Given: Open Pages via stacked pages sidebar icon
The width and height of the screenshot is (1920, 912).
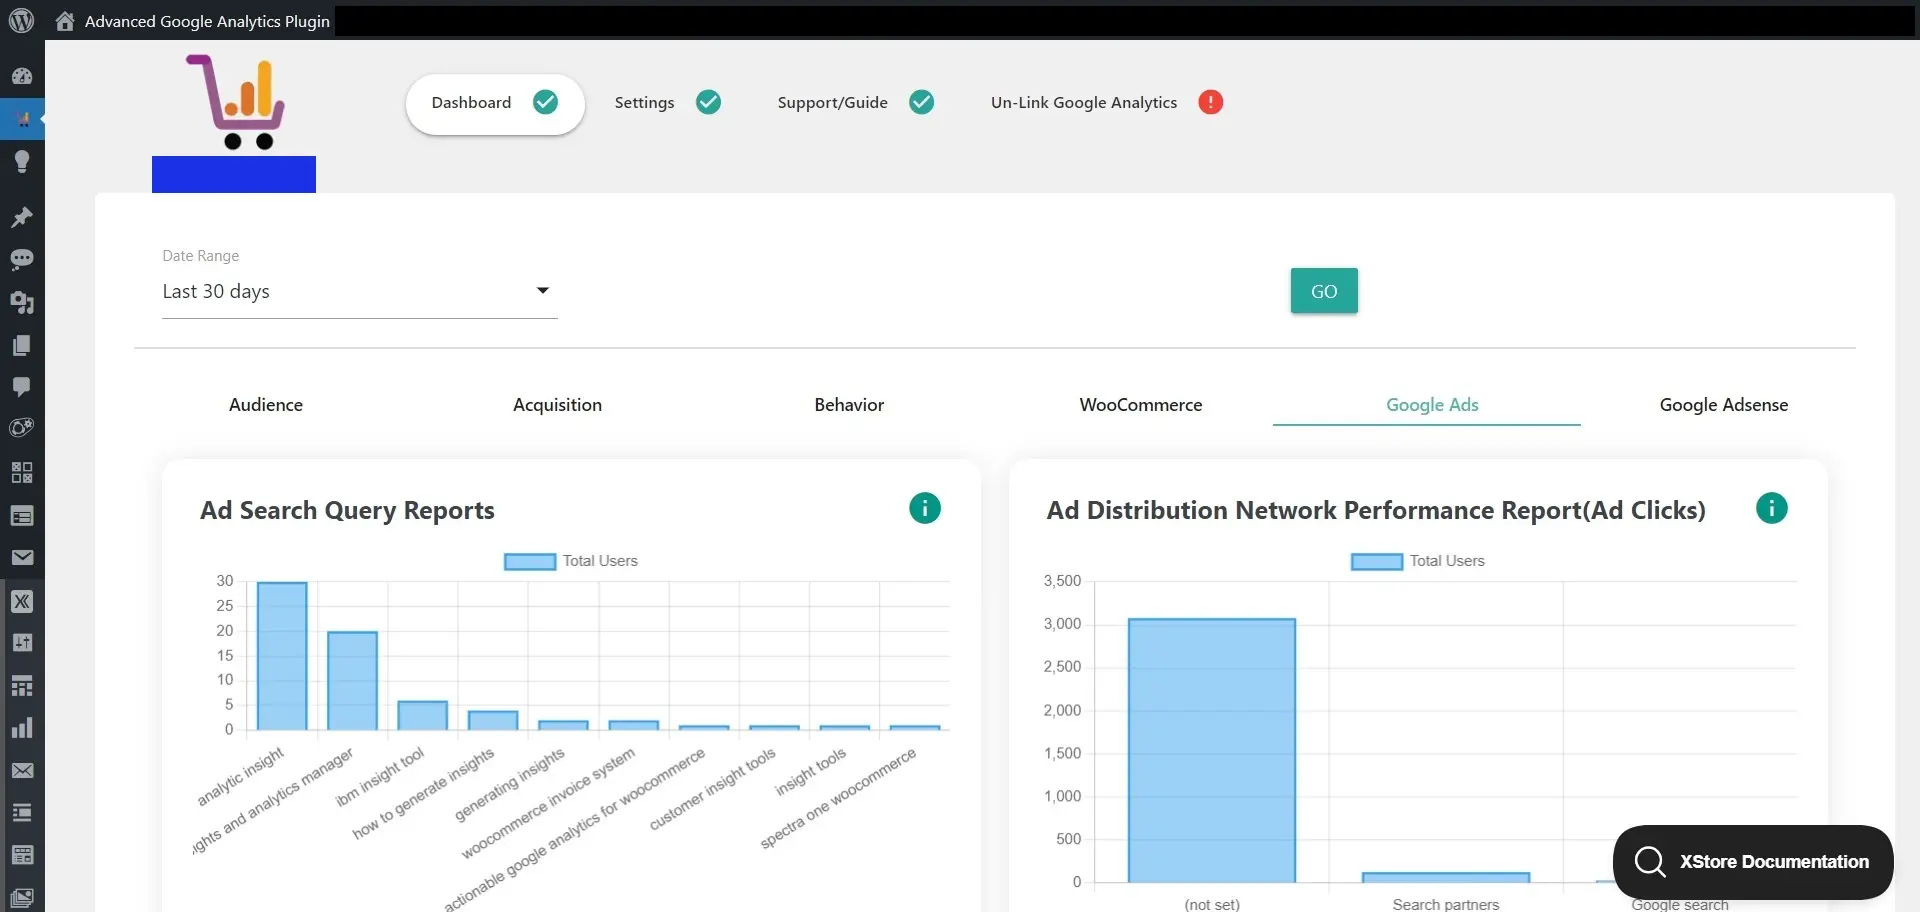Looking at the screenshot, I should click(x=22, y=345).
